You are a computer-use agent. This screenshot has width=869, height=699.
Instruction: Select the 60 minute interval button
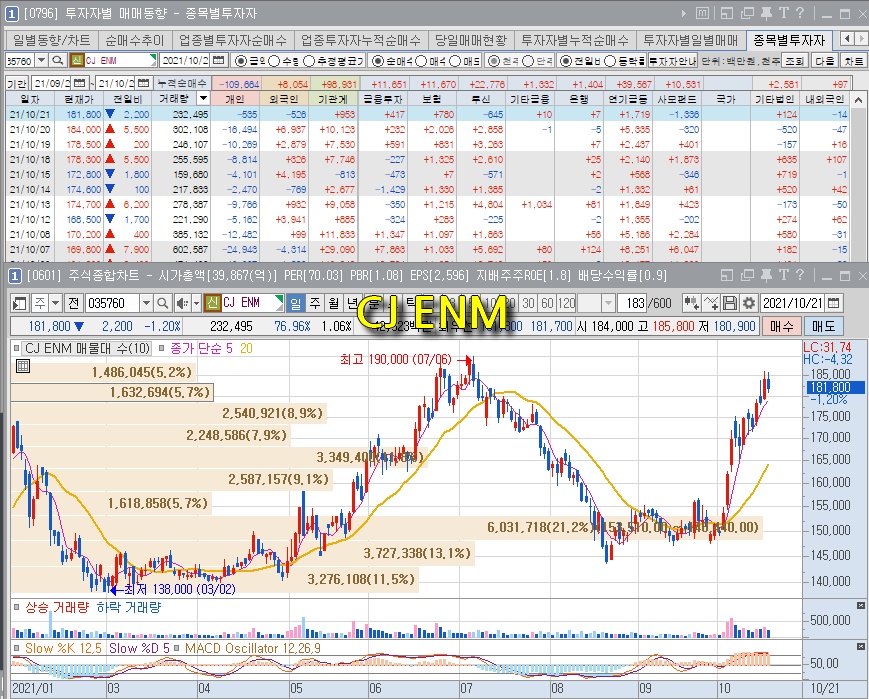(x=548, y=303)
